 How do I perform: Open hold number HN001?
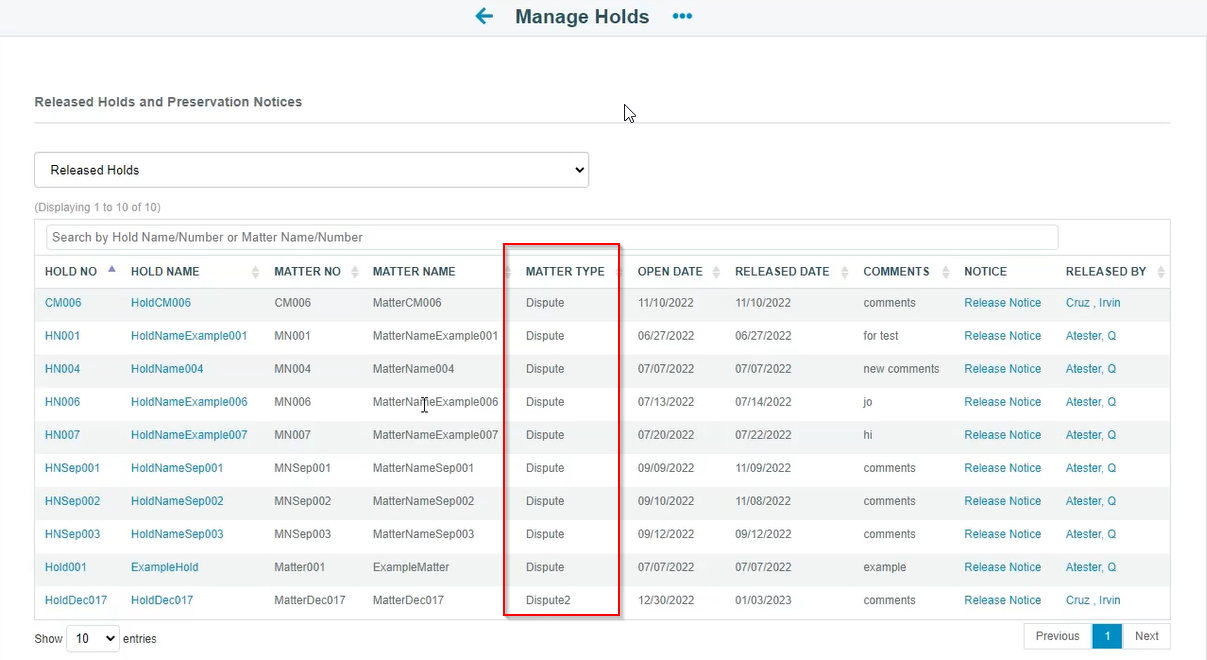(62, 336)
